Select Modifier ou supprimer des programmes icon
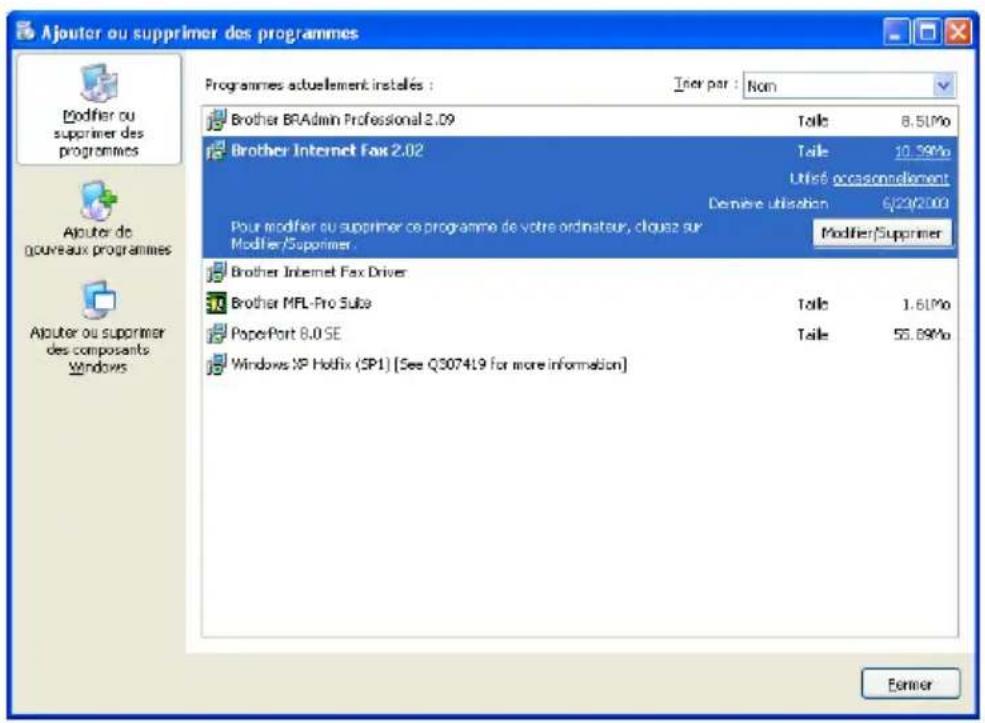This screenshot has height=723, width=985. click(99, 83)
